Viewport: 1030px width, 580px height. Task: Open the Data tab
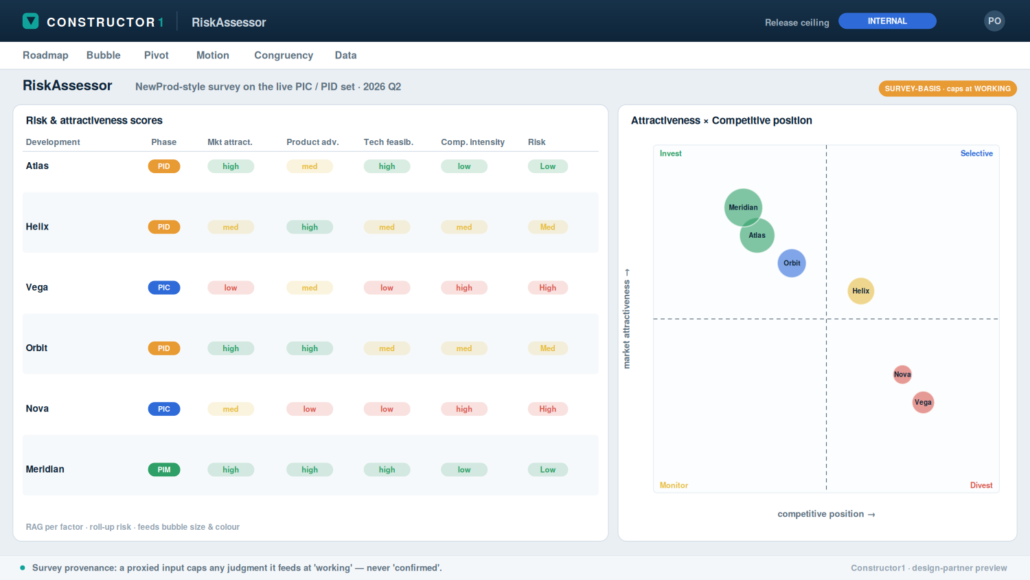click(346, 55)
